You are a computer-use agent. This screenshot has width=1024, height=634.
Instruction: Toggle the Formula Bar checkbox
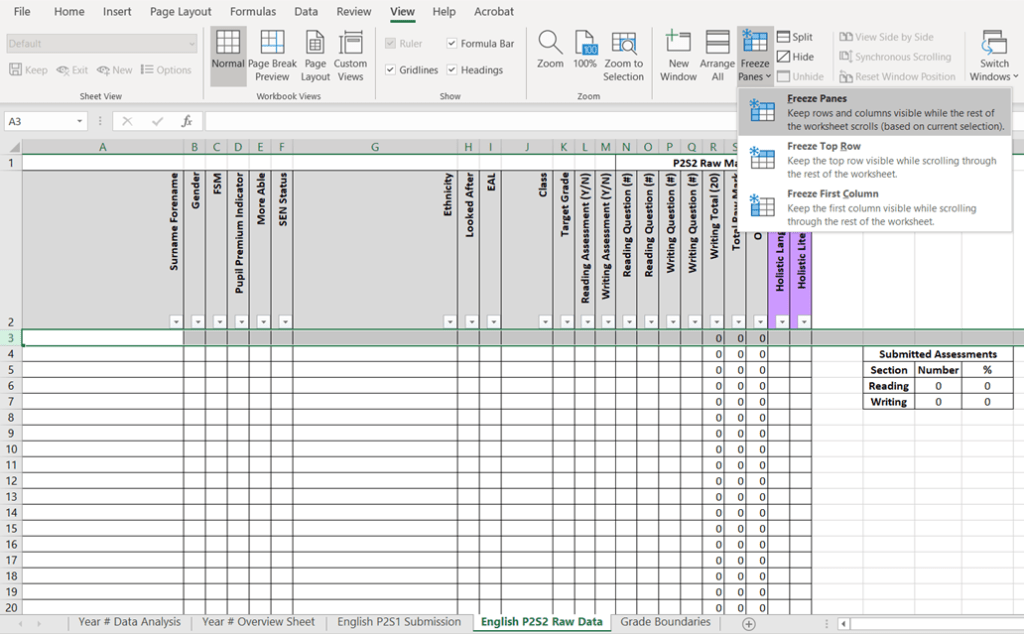click(452, 44)
